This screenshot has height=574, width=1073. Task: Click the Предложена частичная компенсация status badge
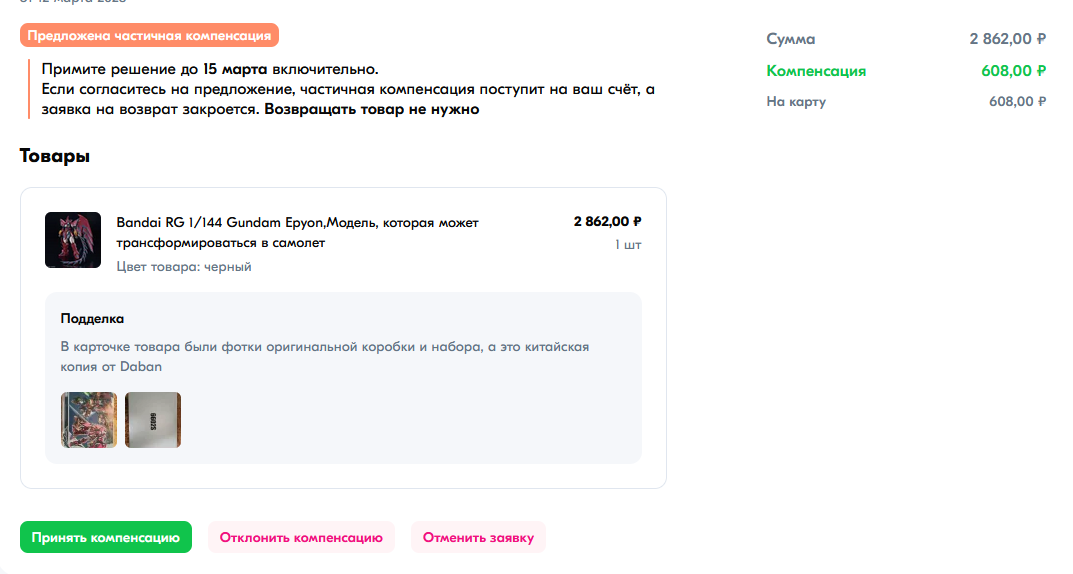click(x=149, y=36)
